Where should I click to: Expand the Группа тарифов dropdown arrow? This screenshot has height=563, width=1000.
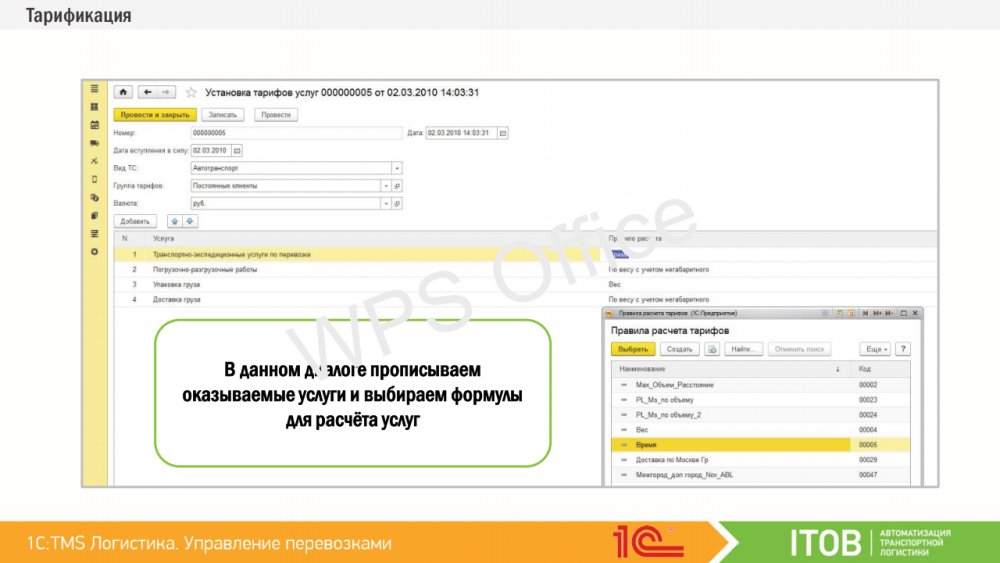pos(385,186)
